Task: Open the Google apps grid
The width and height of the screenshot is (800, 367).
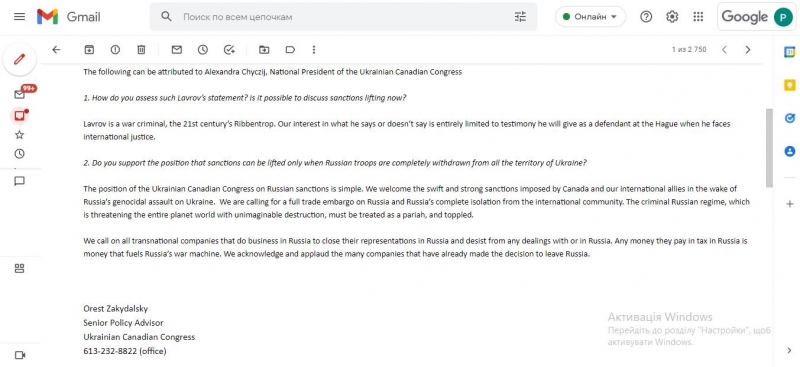Action: coord(698,17)
